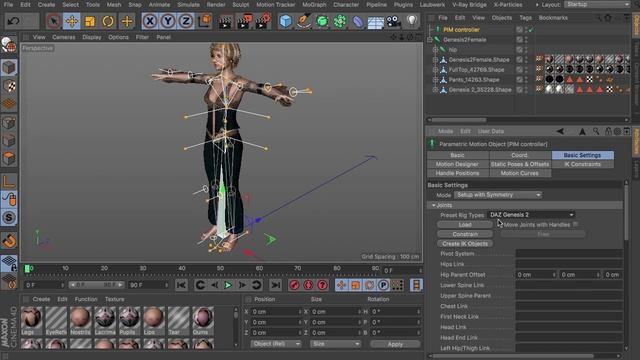Switch to Static Poses & Offsets tab

(520, 164)
